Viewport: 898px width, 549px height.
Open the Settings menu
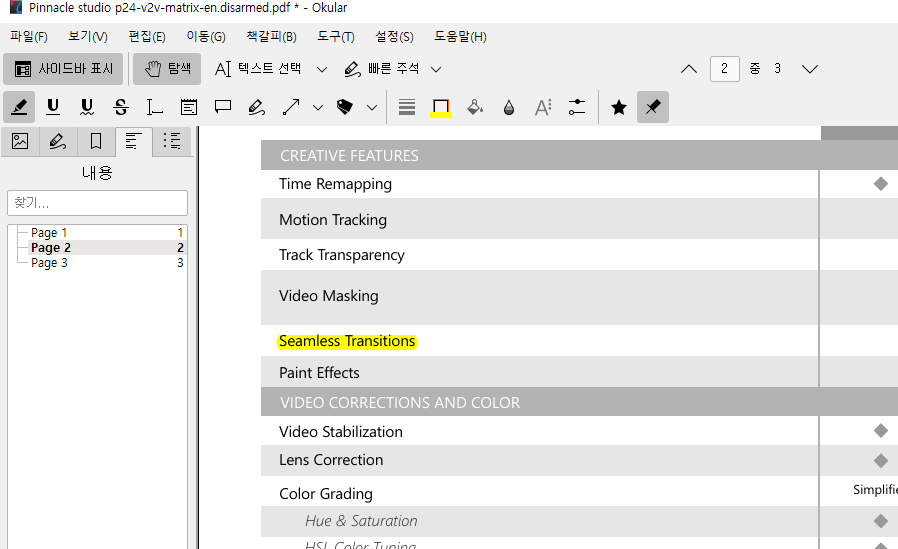395,37
